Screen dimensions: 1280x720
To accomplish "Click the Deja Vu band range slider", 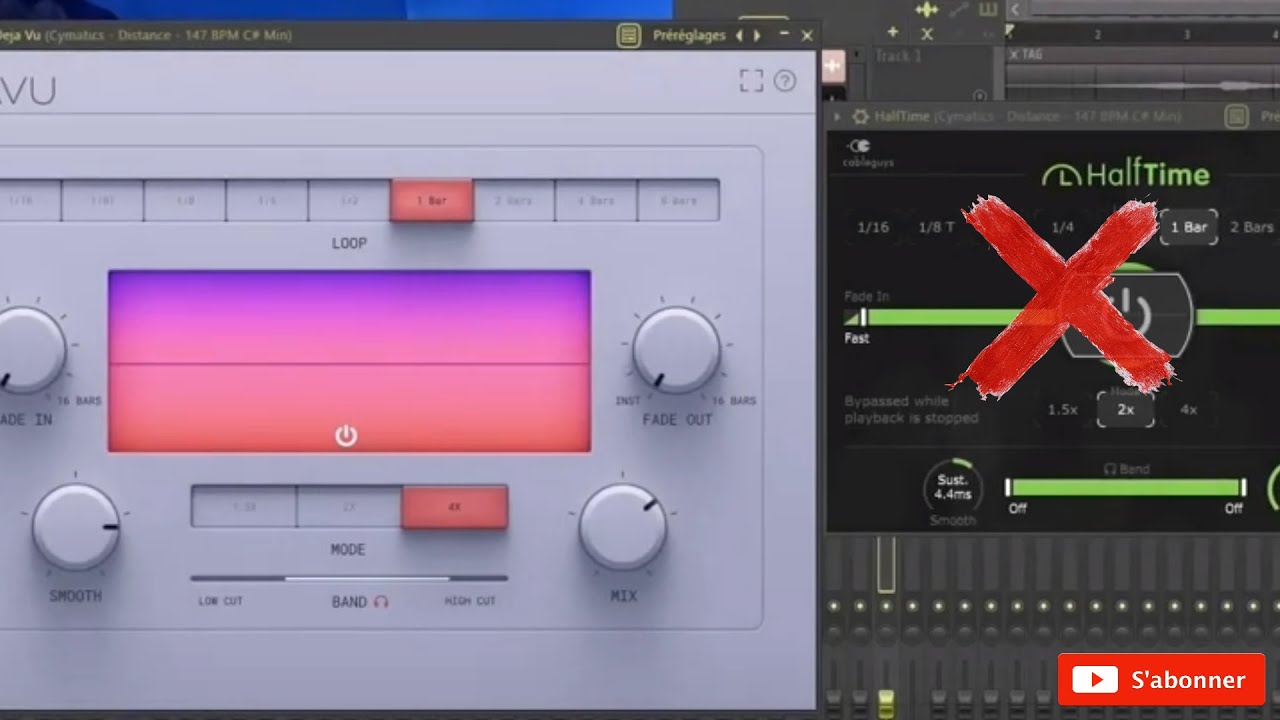I will pos(349,578).
